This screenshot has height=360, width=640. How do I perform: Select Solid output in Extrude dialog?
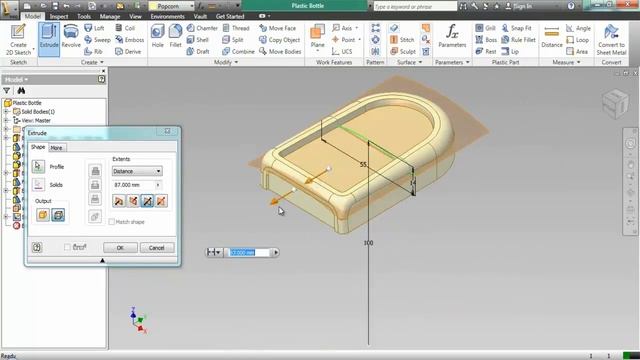coord(43,215)
